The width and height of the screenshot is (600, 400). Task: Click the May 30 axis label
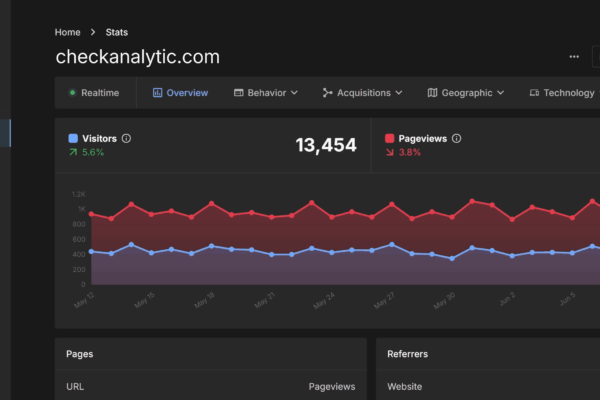[x=444, y=300]
